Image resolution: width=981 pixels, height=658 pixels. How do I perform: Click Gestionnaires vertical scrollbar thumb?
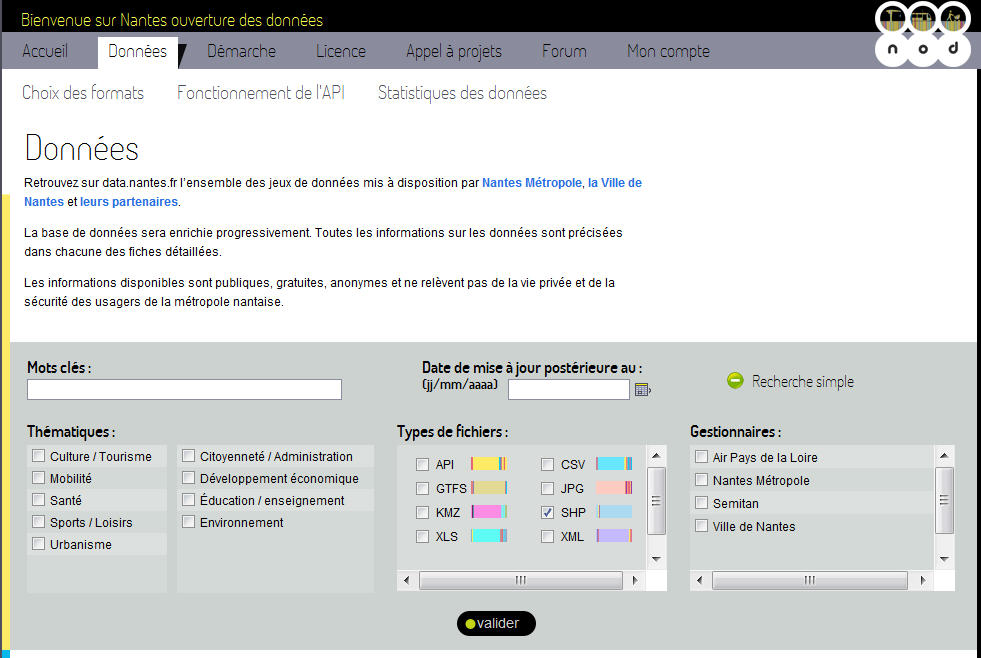click(x=944, y=500)
